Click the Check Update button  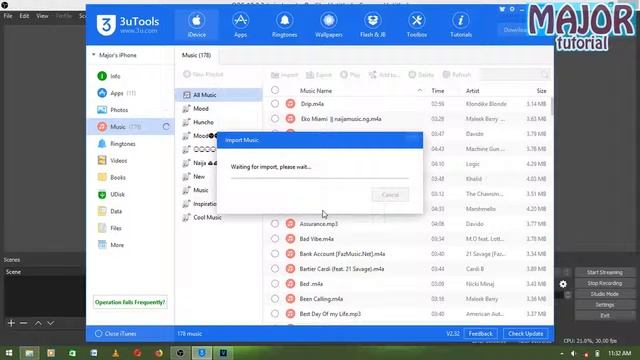[x=525, y=333]
